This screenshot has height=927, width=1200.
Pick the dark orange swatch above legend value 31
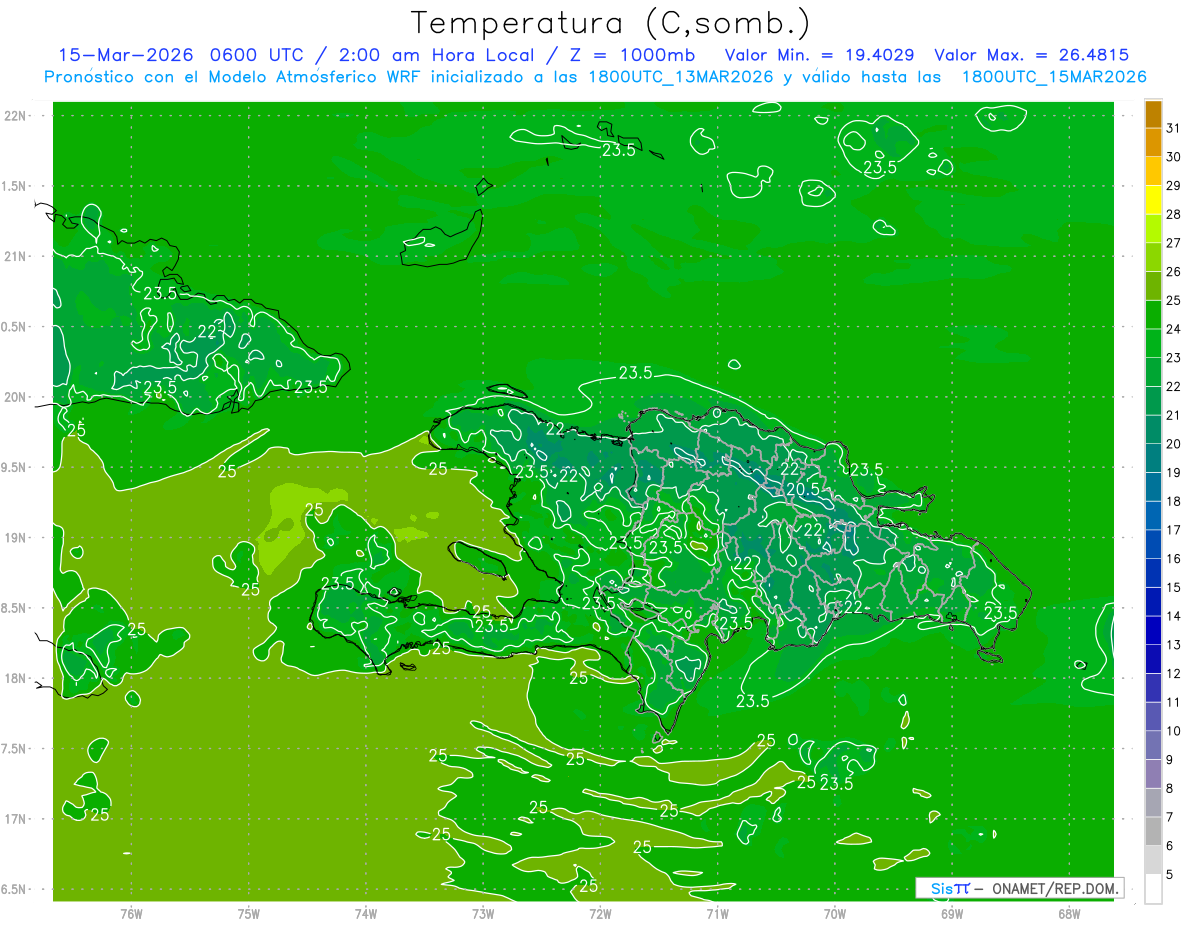tap(1153, 113)
